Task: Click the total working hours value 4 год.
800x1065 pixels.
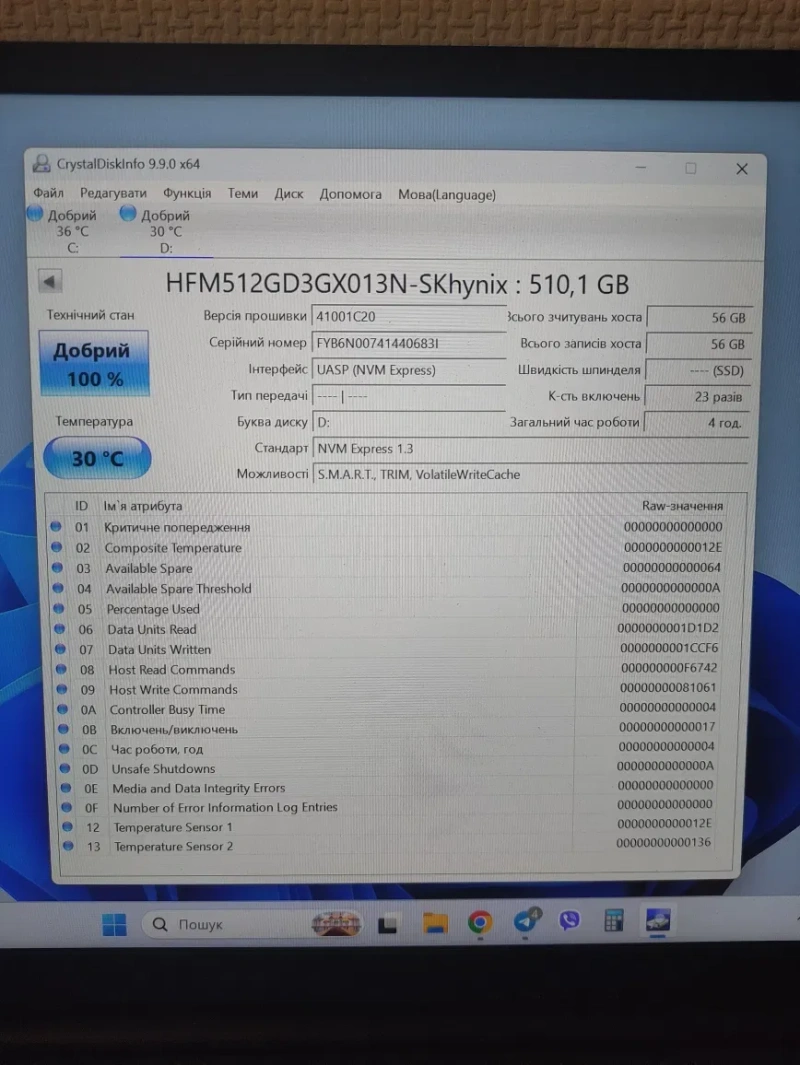Action: click(696, 422)
